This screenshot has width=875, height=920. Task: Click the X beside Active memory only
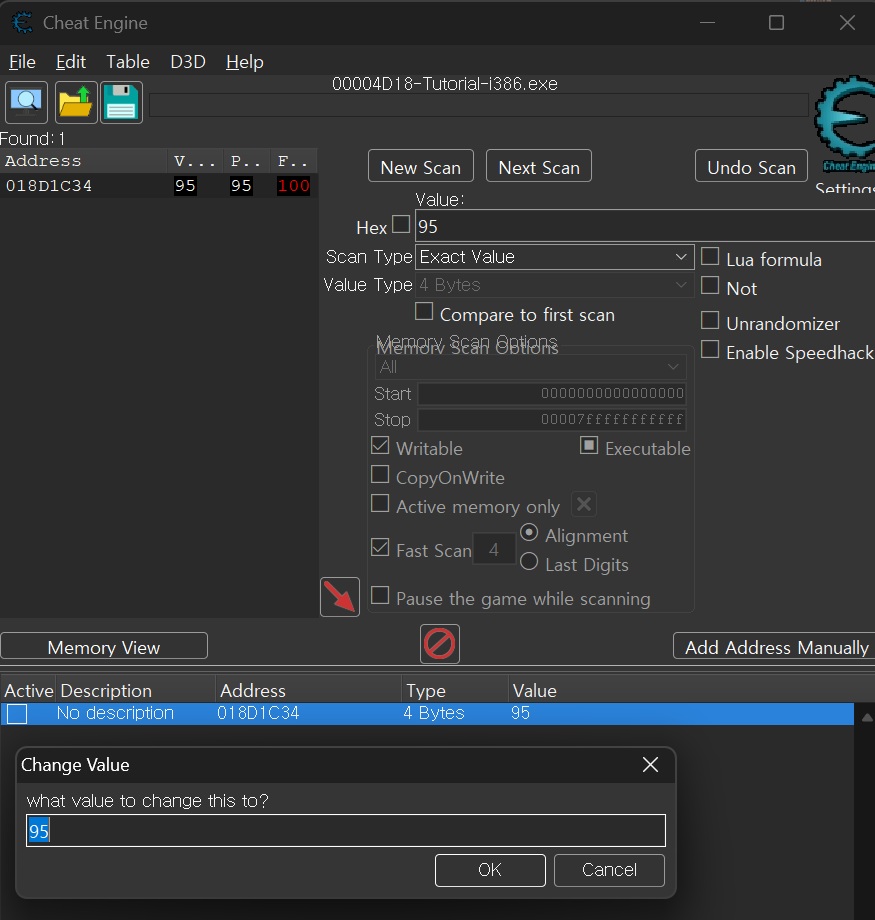coord(584,505)
